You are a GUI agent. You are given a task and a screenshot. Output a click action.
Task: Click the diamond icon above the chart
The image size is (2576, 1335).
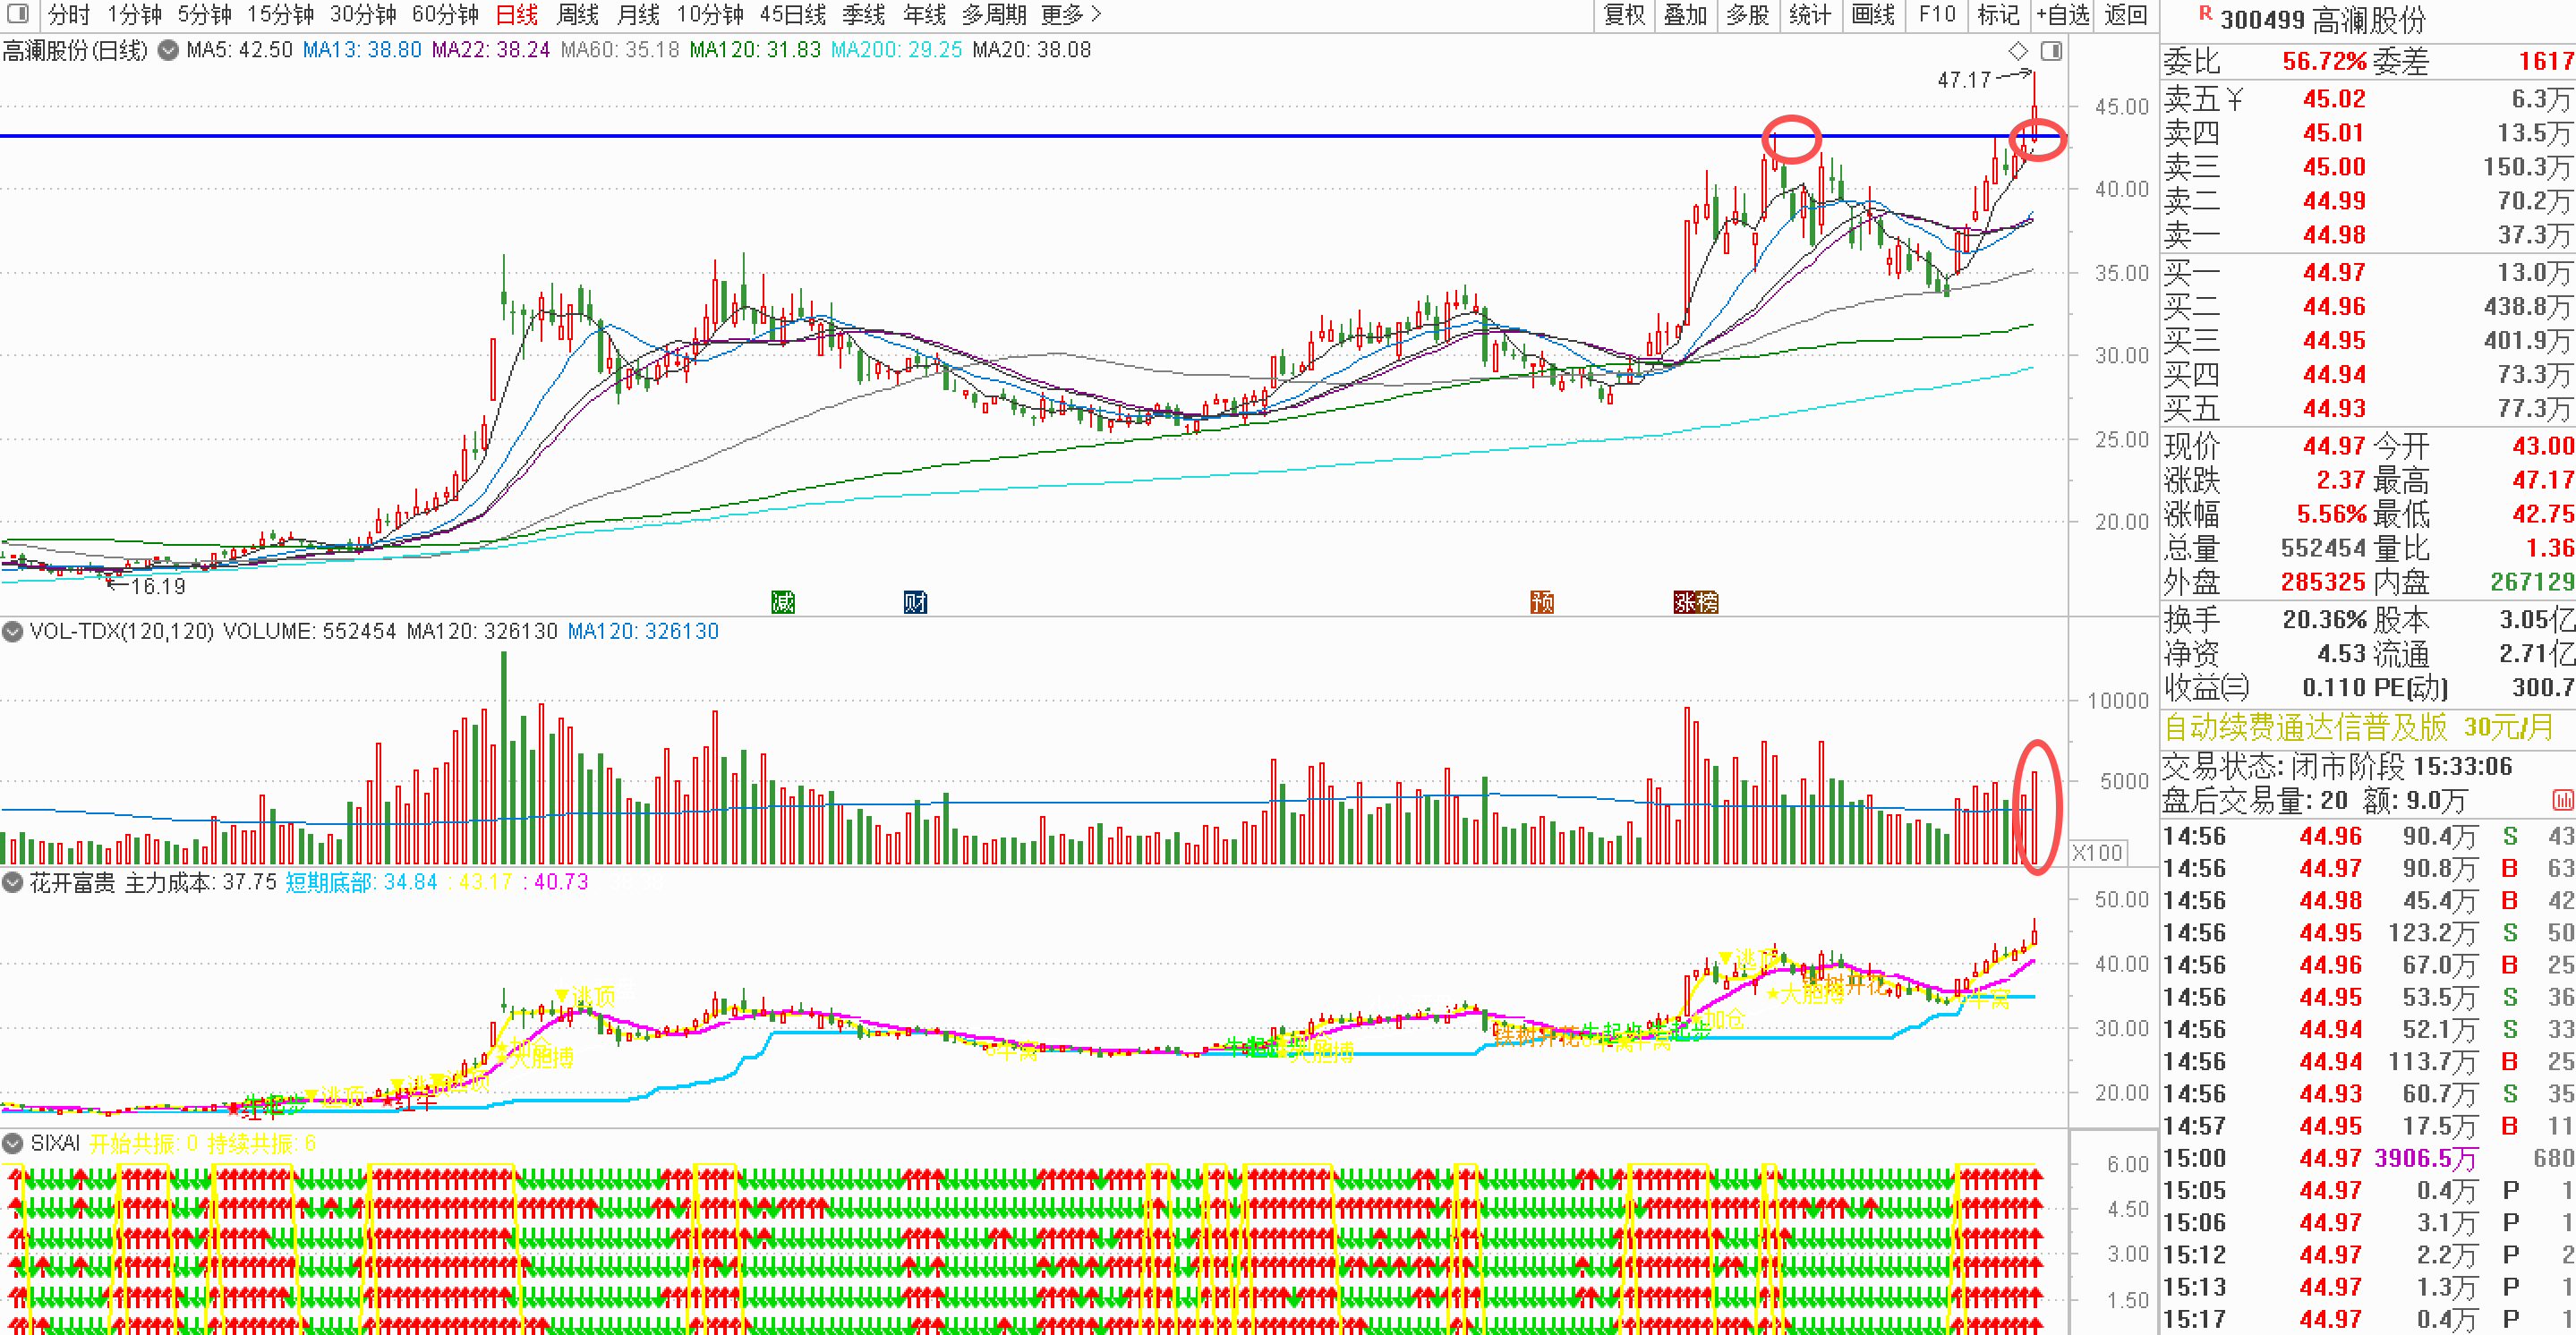(x=2018, y=51)
